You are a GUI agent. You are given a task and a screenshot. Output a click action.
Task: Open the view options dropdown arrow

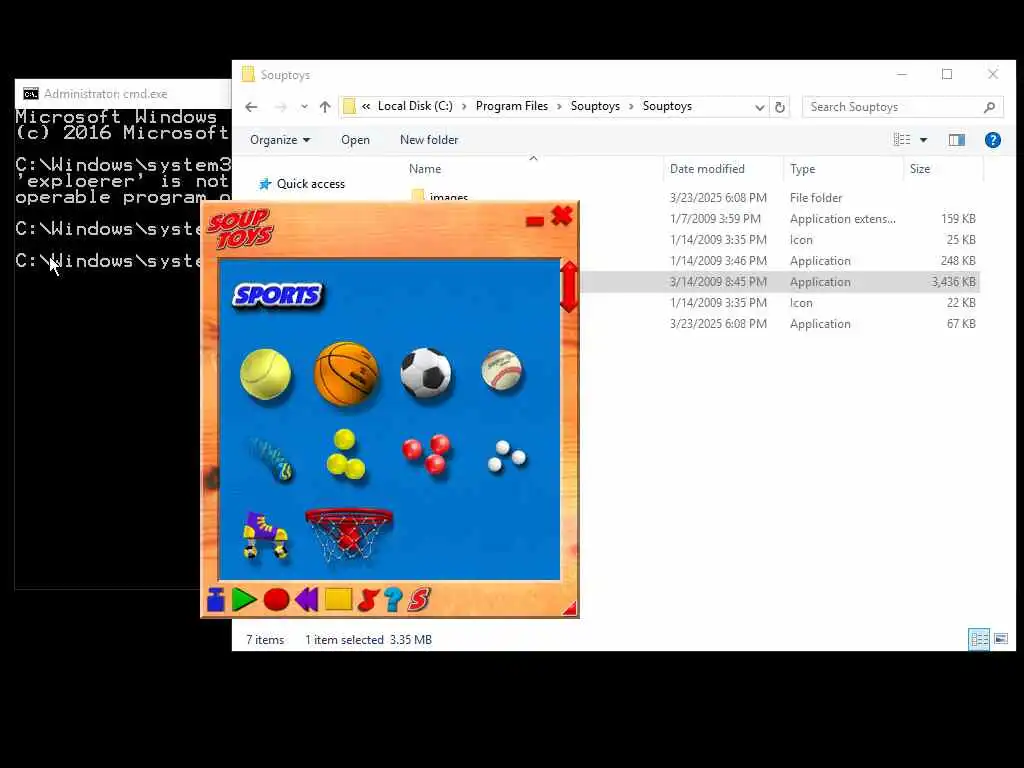coord(923,140)
